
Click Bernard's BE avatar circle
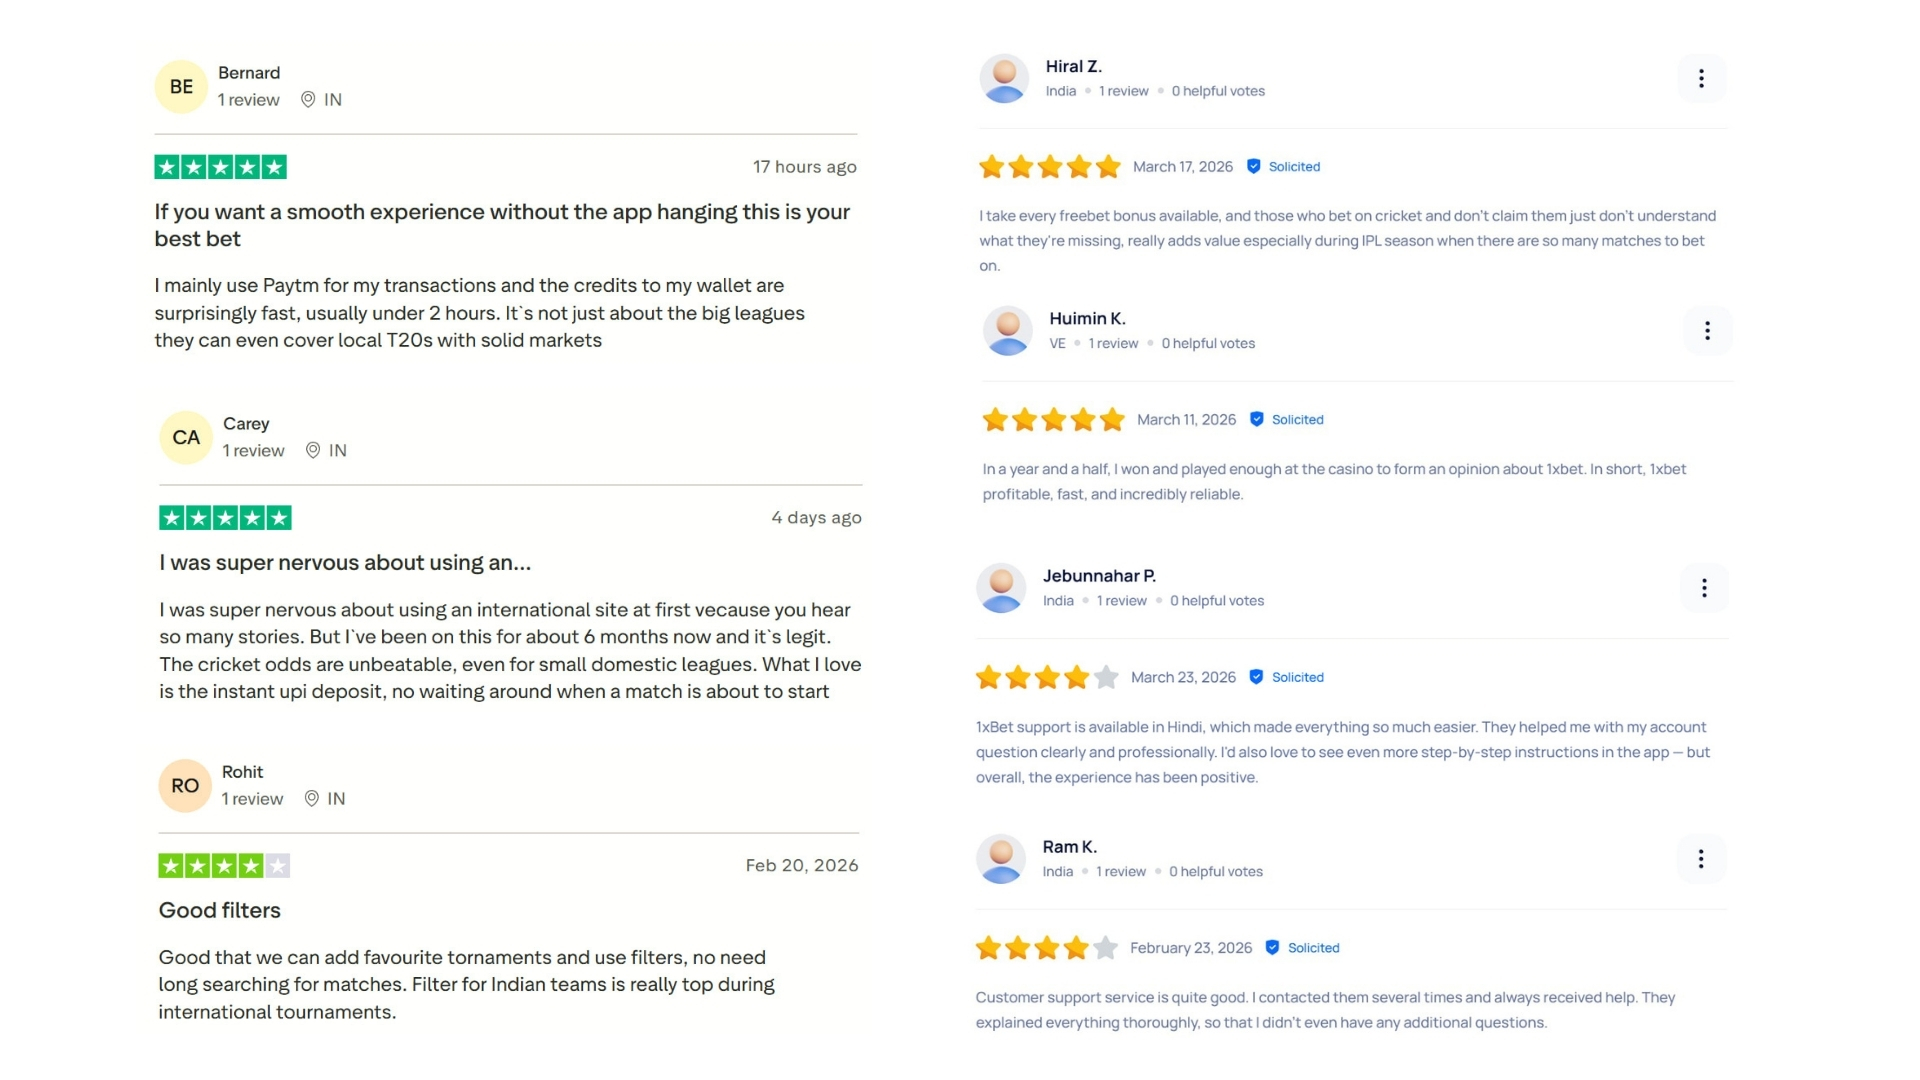point(180,86)
